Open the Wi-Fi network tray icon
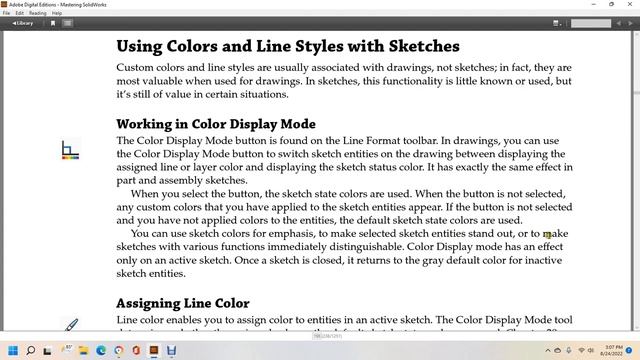Screen dimensions: 640x360 [x=582, y=351]
